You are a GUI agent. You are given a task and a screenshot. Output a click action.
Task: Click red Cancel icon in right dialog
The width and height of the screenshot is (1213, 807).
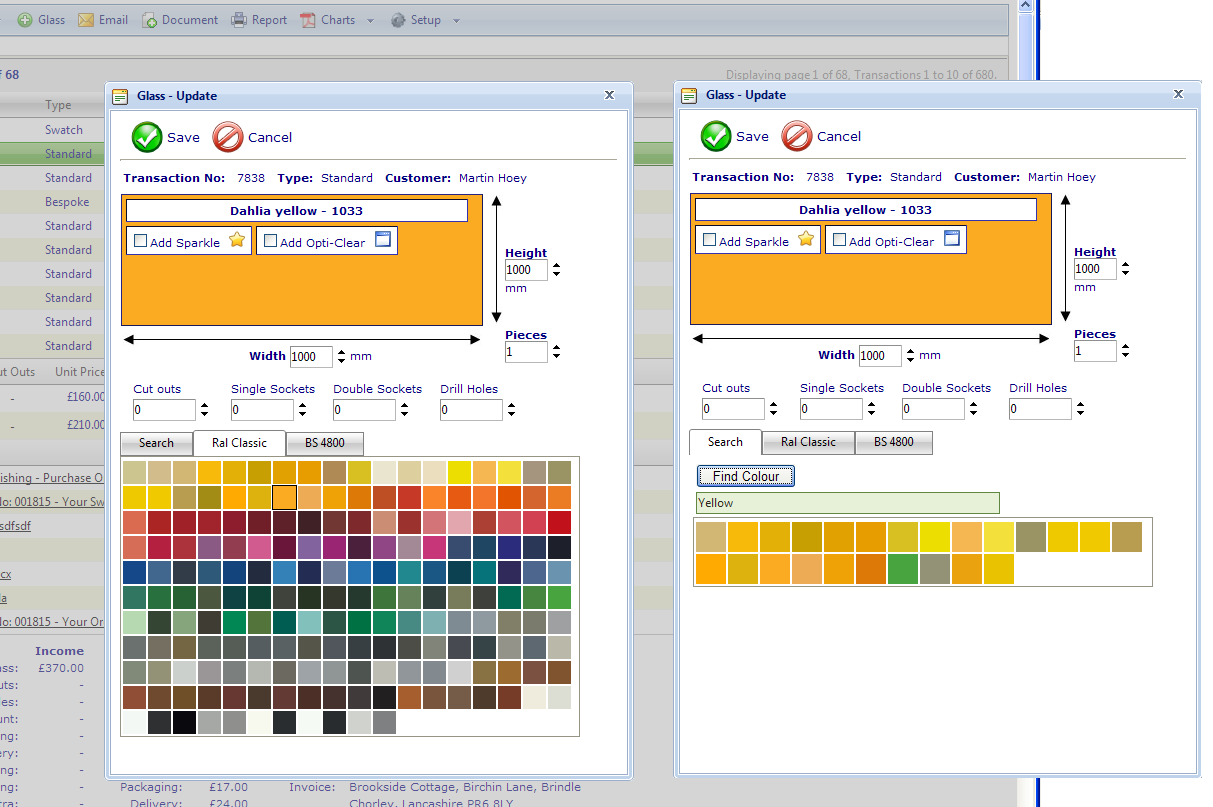tap(796, 136)
